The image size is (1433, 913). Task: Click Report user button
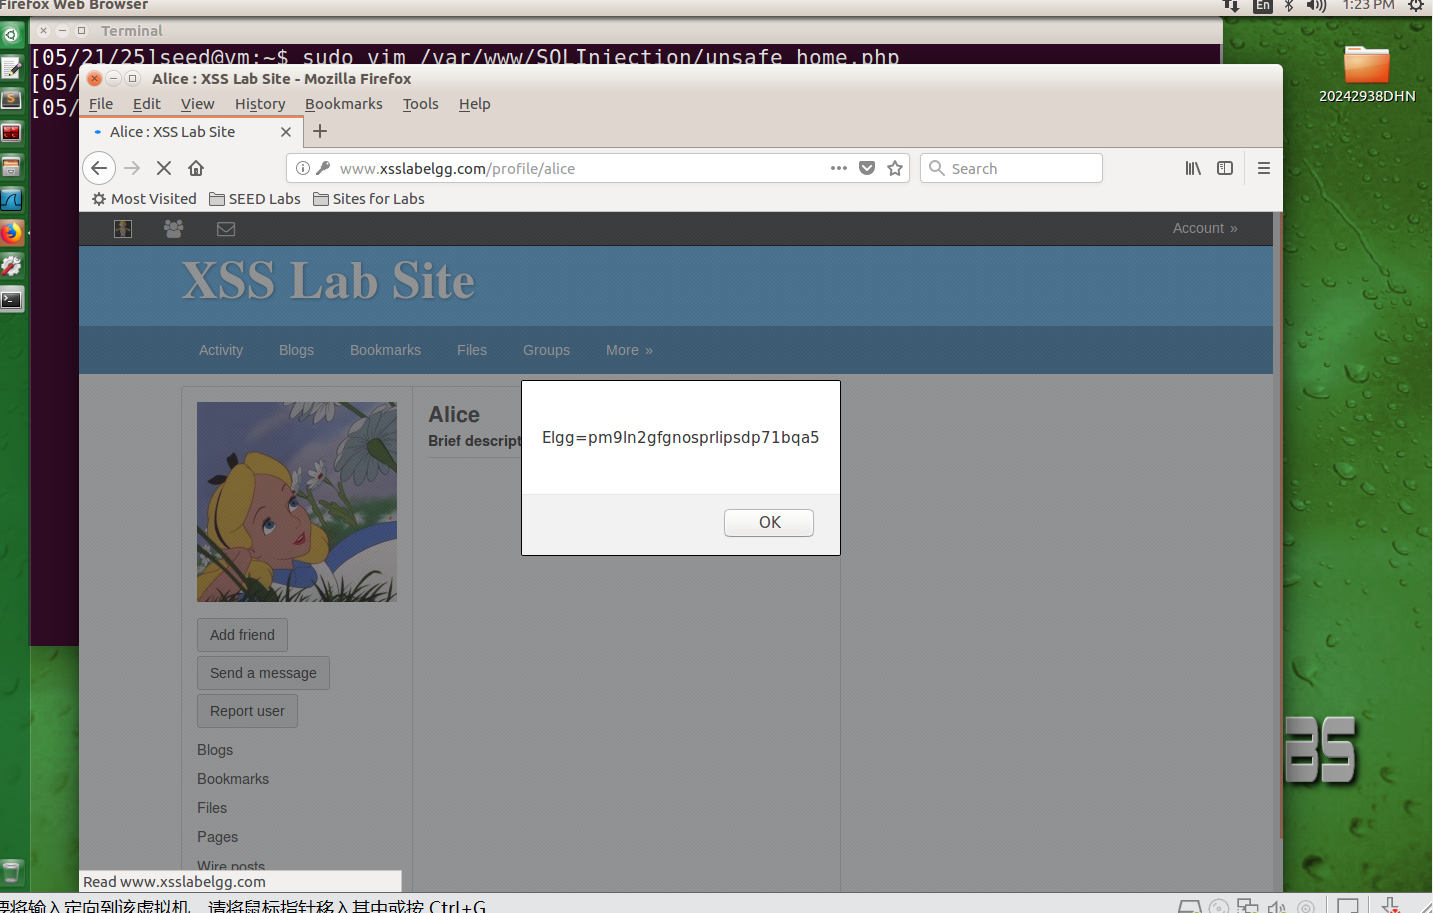(x=247, y=711)
